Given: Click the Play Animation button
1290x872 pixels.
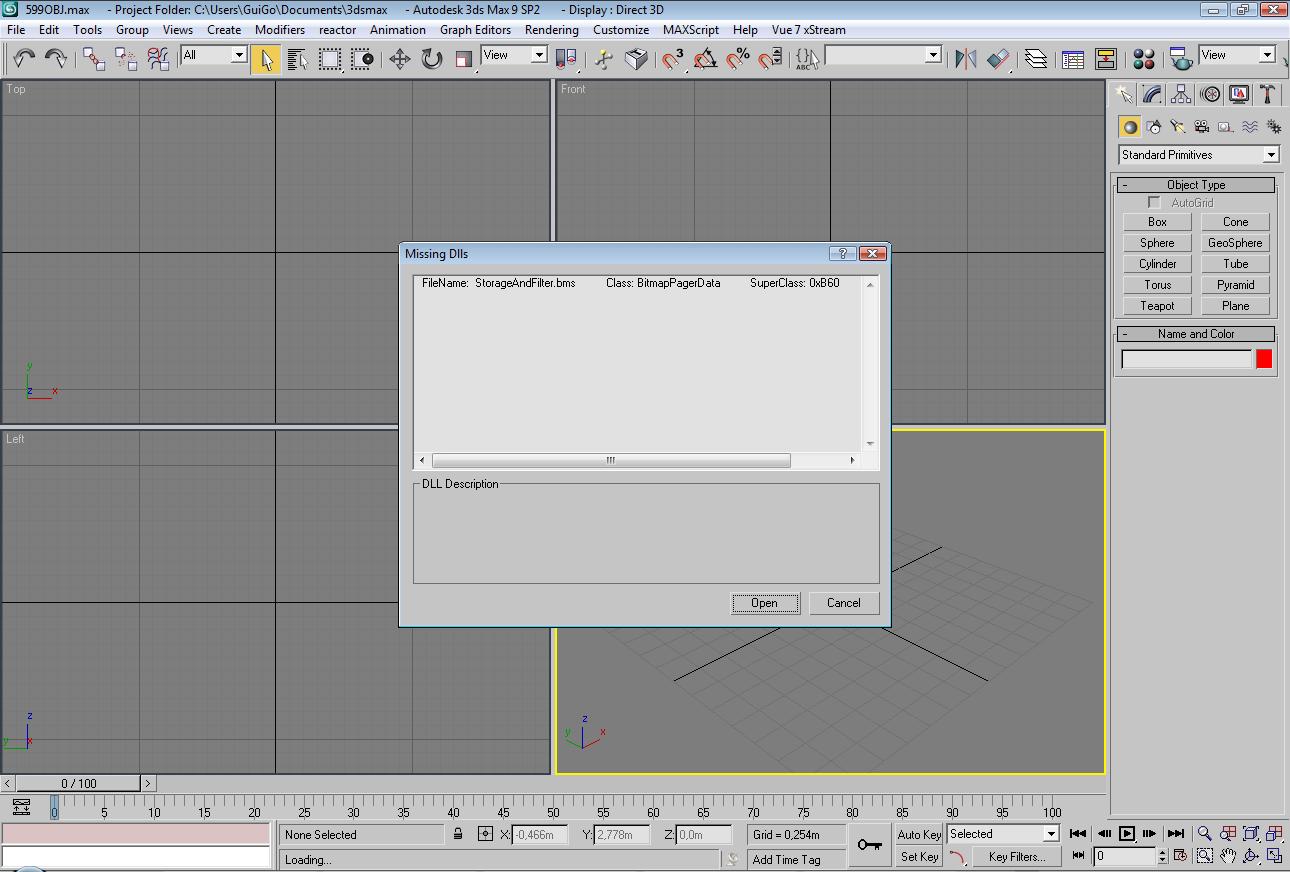Looking at the screenshot, I should 1127,834.
